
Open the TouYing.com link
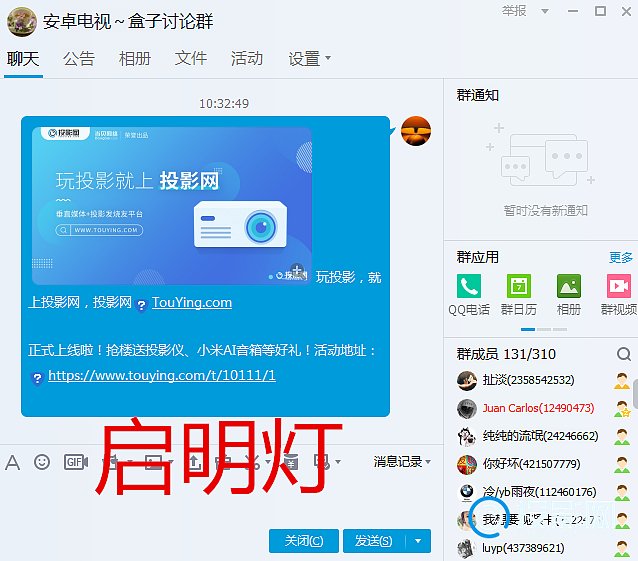tap(192, 303)
